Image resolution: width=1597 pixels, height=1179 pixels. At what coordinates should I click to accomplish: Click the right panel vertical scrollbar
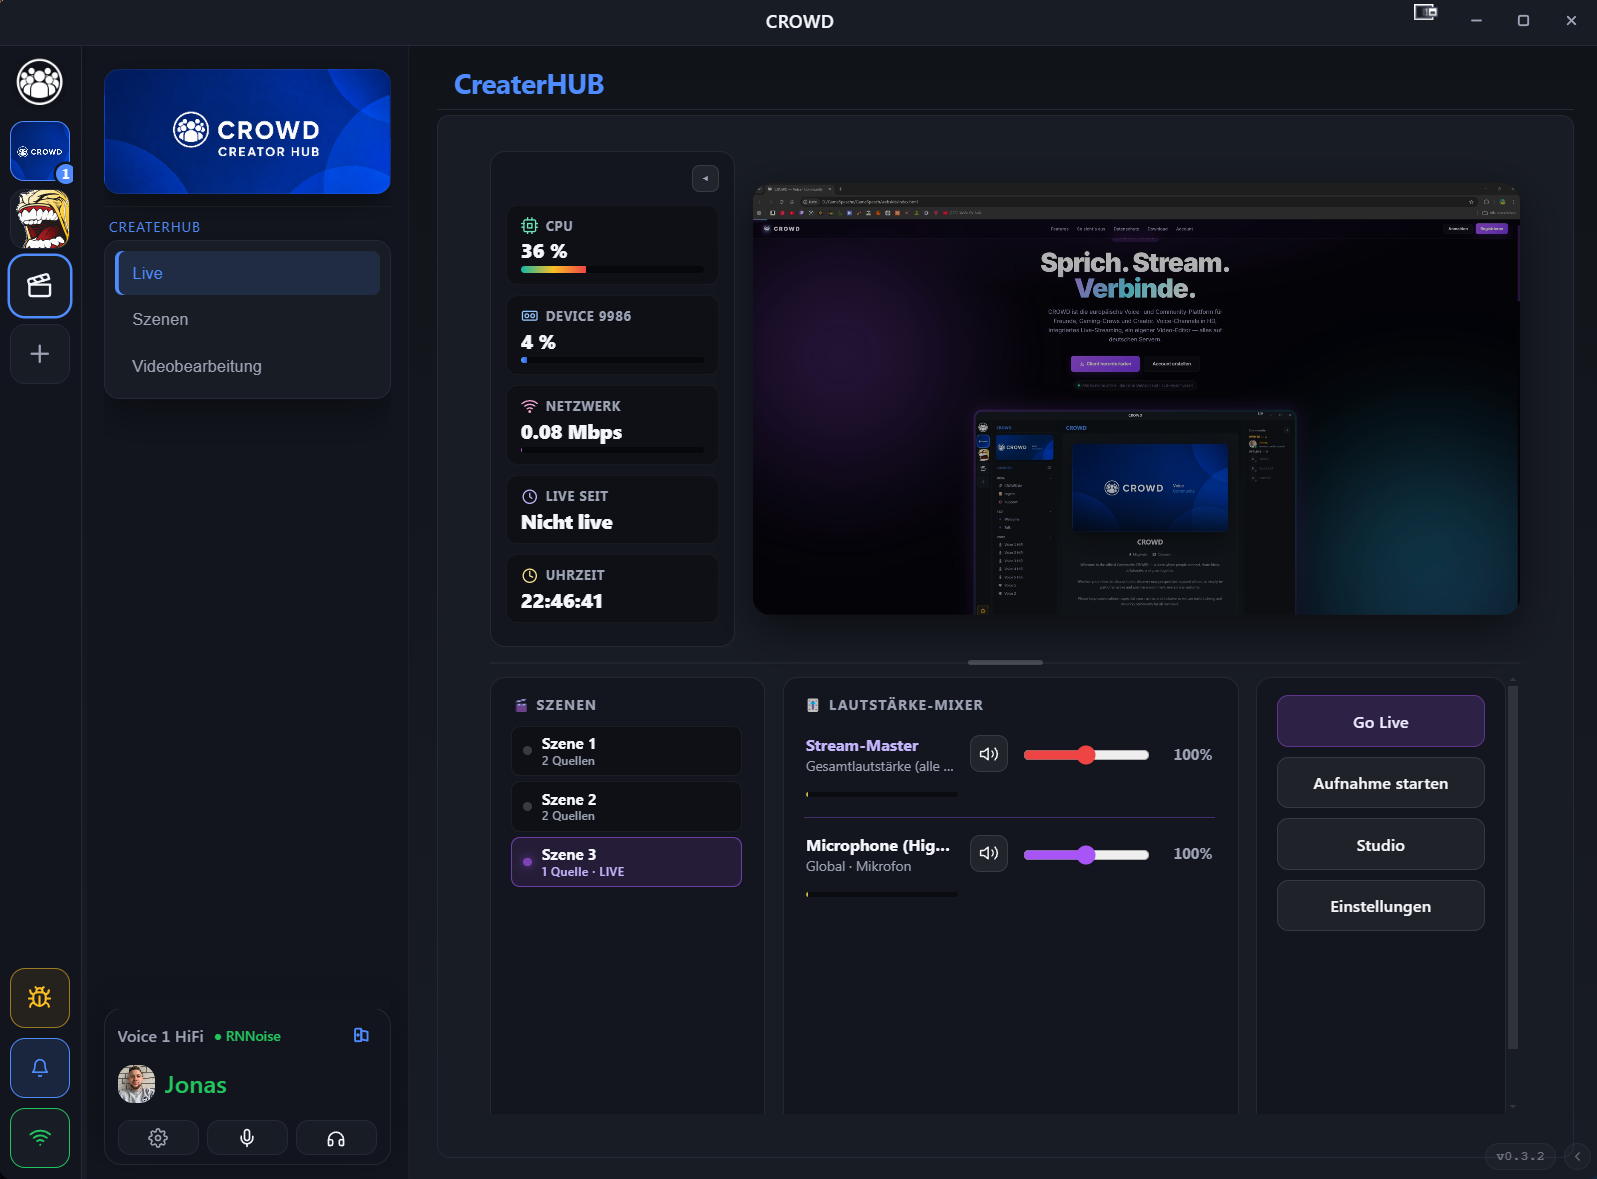[1512, 866]
